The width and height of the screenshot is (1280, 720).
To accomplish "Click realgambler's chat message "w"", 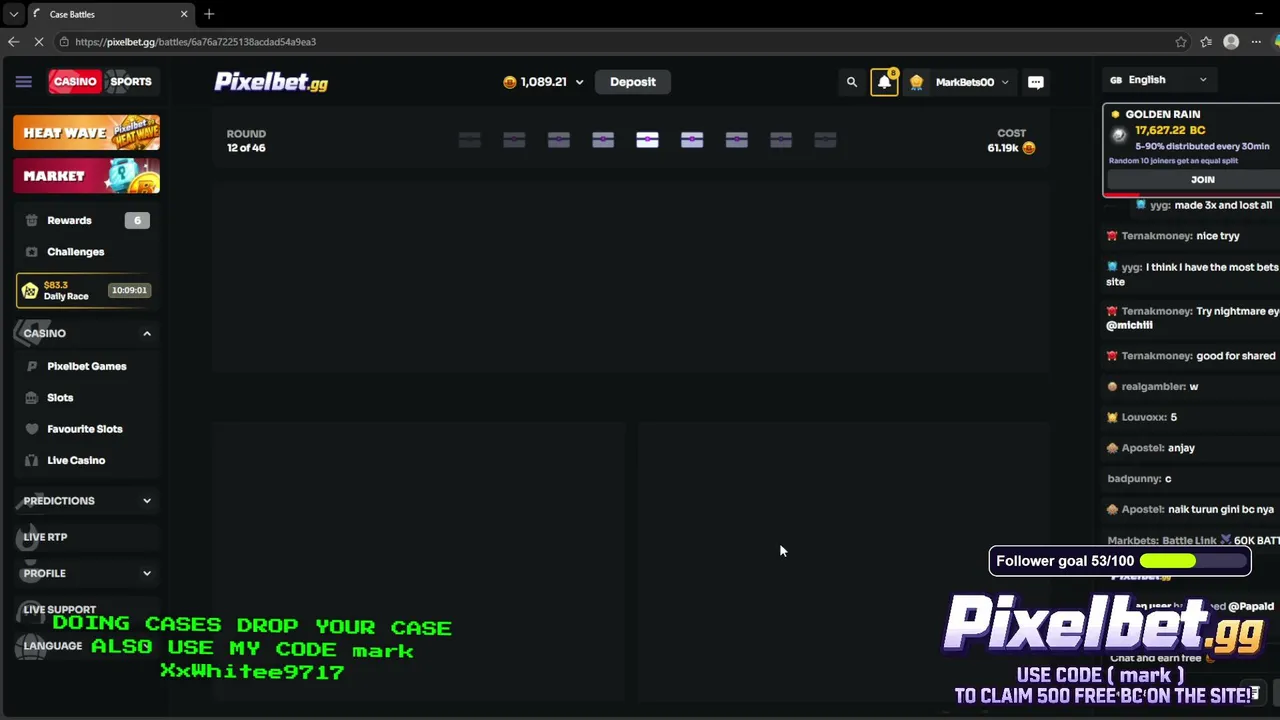I will click(x=1152, y=386).
